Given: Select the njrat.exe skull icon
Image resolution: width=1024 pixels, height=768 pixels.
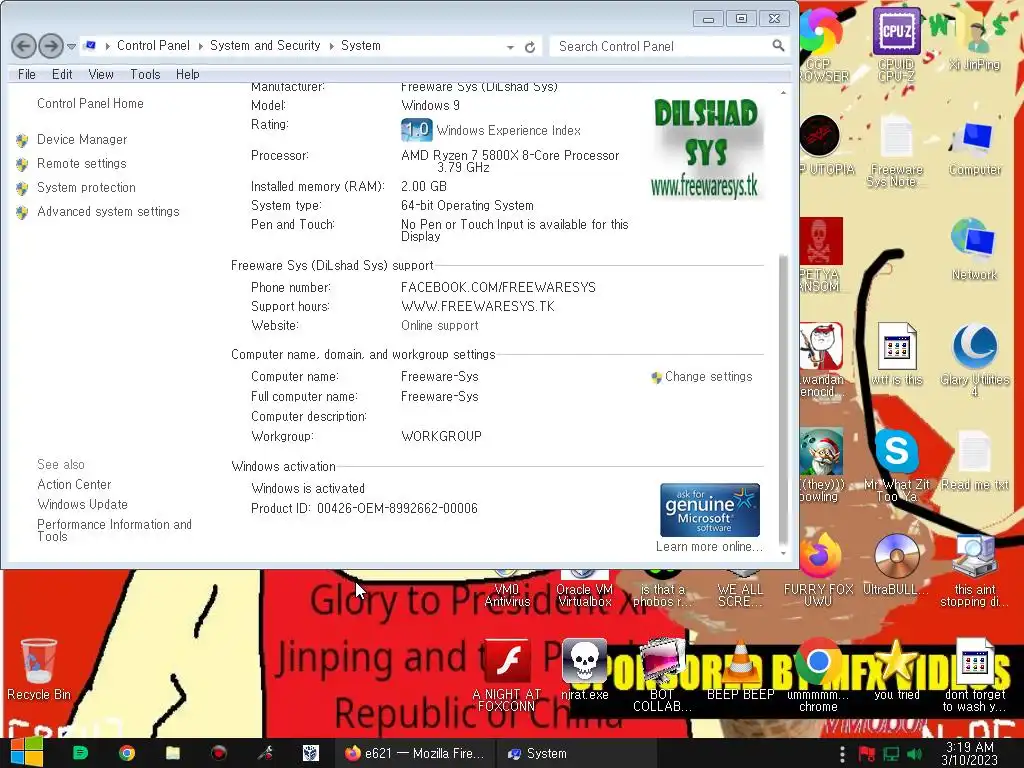Looking at the screenshot, I should [x=584, y=669].
